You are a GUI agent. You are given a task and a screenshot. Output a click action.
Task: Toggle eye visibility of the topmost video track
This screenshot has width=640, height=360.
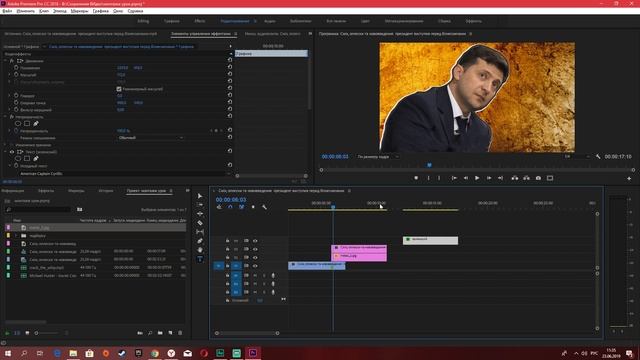tap(255, 241)
